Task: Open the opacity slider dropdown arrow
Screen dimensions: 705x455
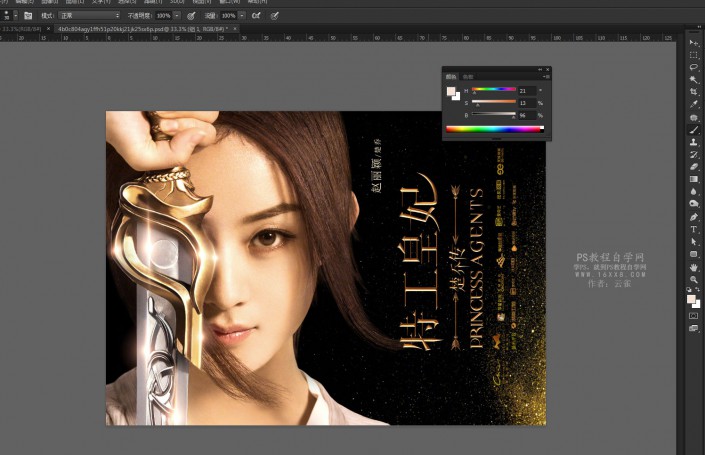Action: pyautogui.click(x=177, y=16)
